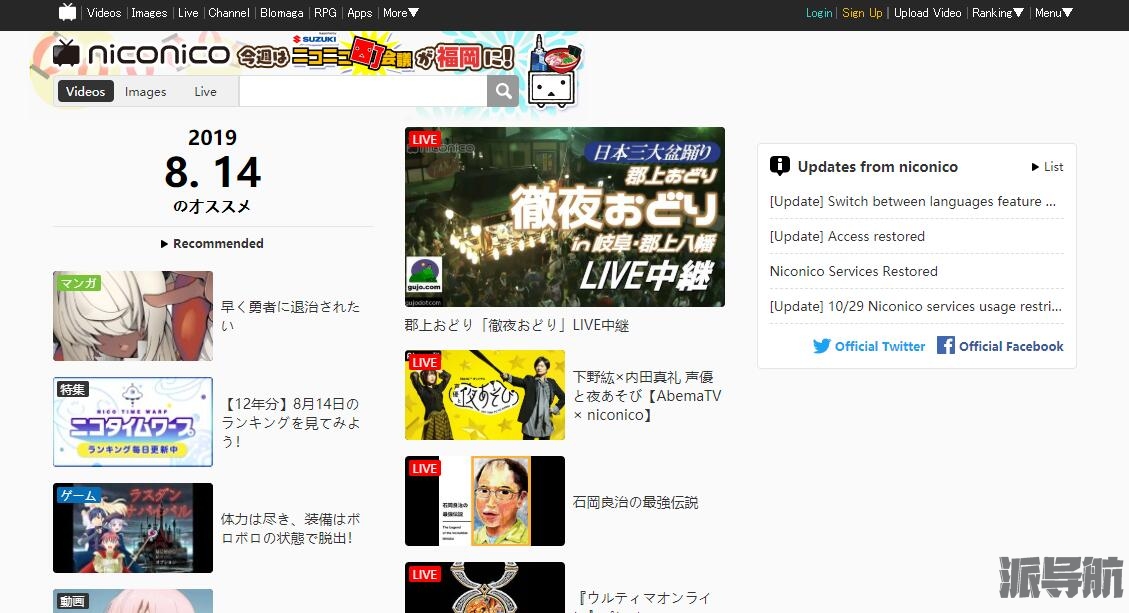
Task: Expand the More dropdown in top bar
Action: pyautogui.click(x=401, y=13)
